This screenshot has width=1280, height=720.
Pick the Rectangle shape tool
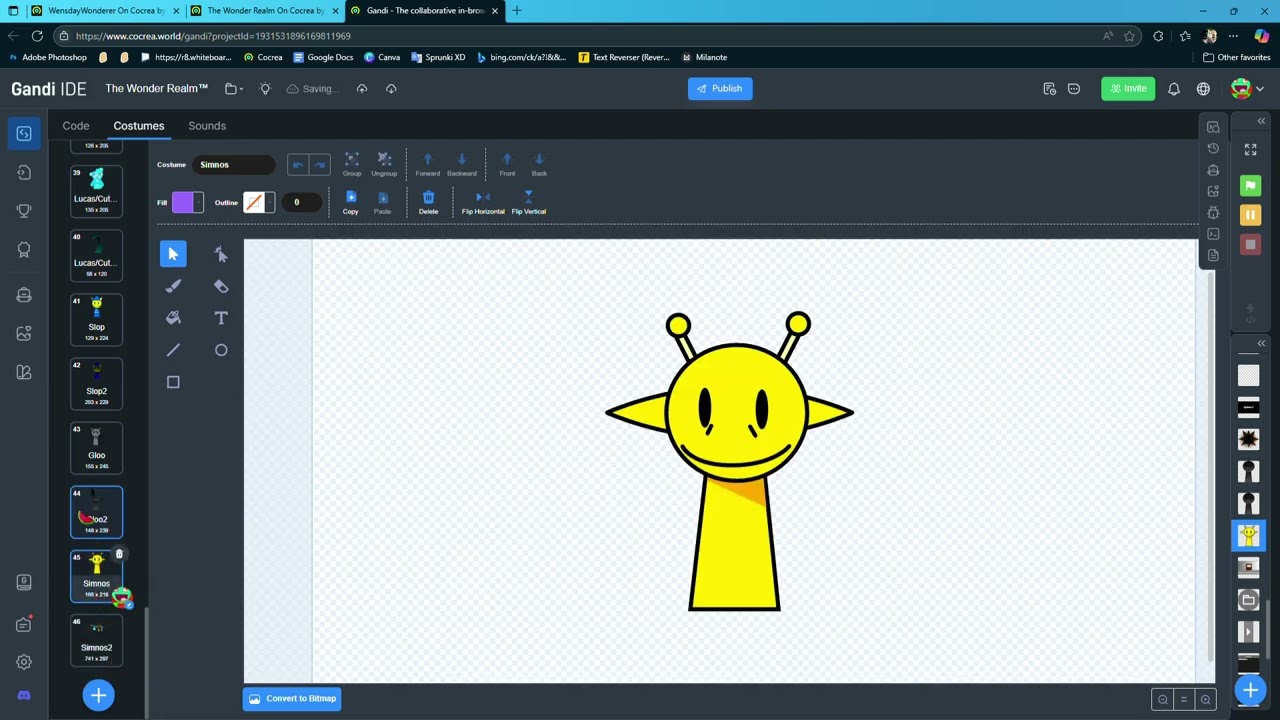point(173,382)
